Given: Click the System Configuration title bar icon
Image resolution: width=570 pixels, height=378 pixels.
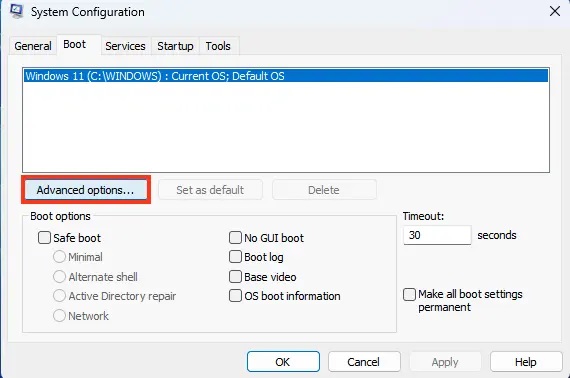Looking at the screenshot, I should [x=16, y=11].
